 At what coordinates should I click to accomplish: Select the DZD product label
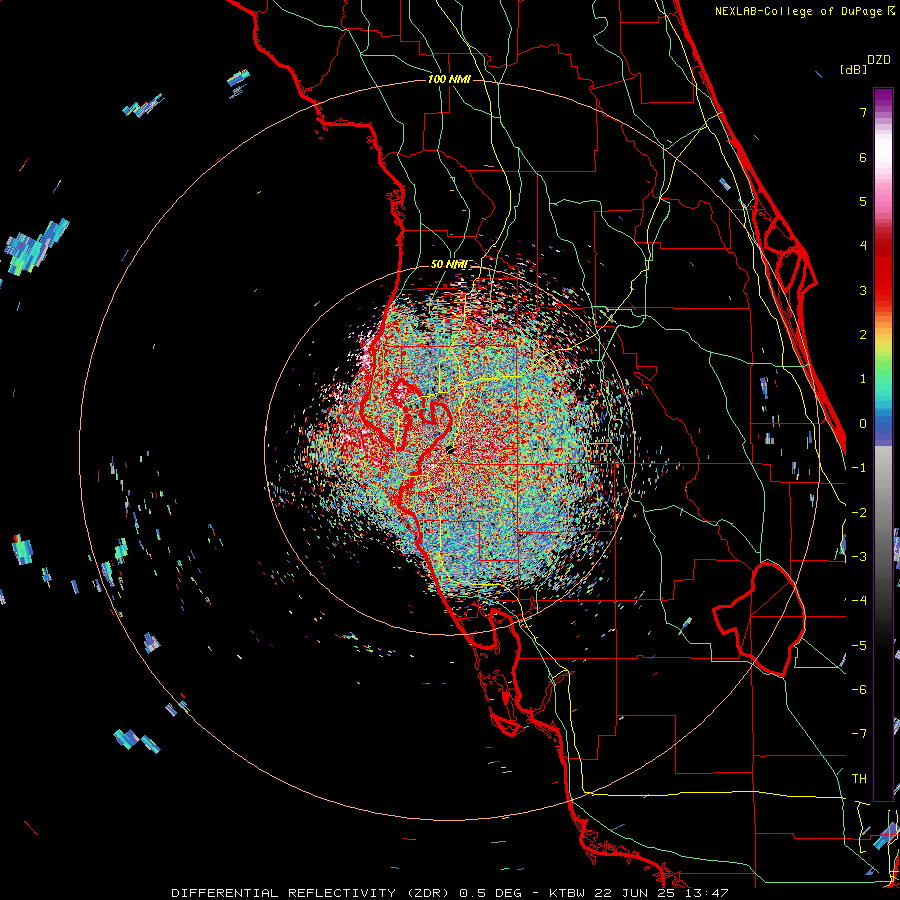pyautogui.click(x=879, y=60)
